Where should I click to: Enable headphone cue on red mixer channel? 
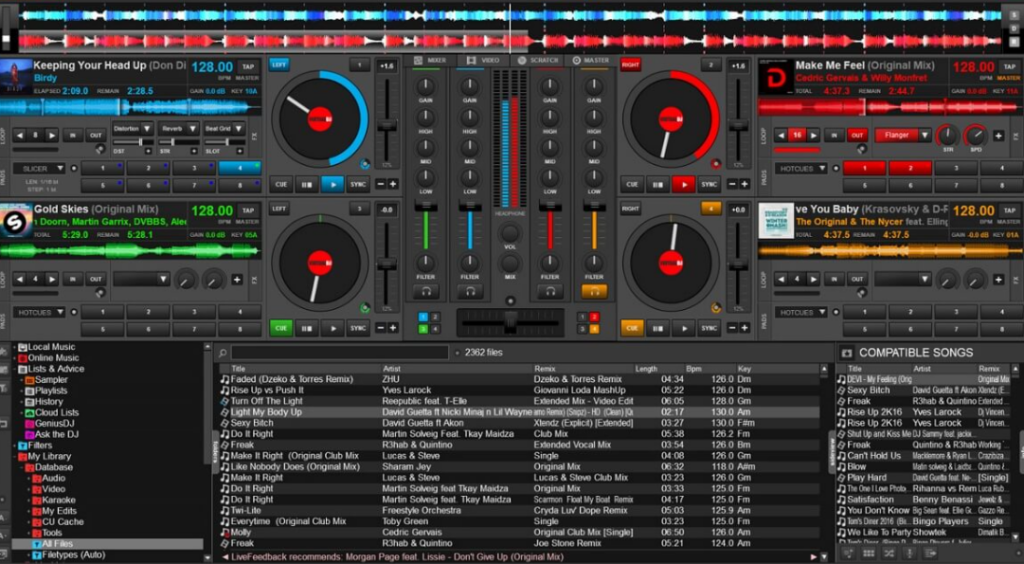tap(550, 291)
